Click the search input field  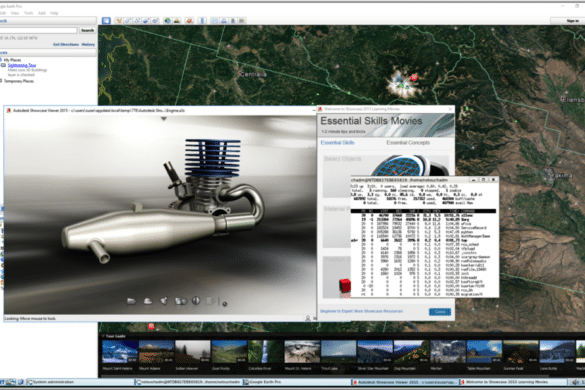tap(39, 30)
